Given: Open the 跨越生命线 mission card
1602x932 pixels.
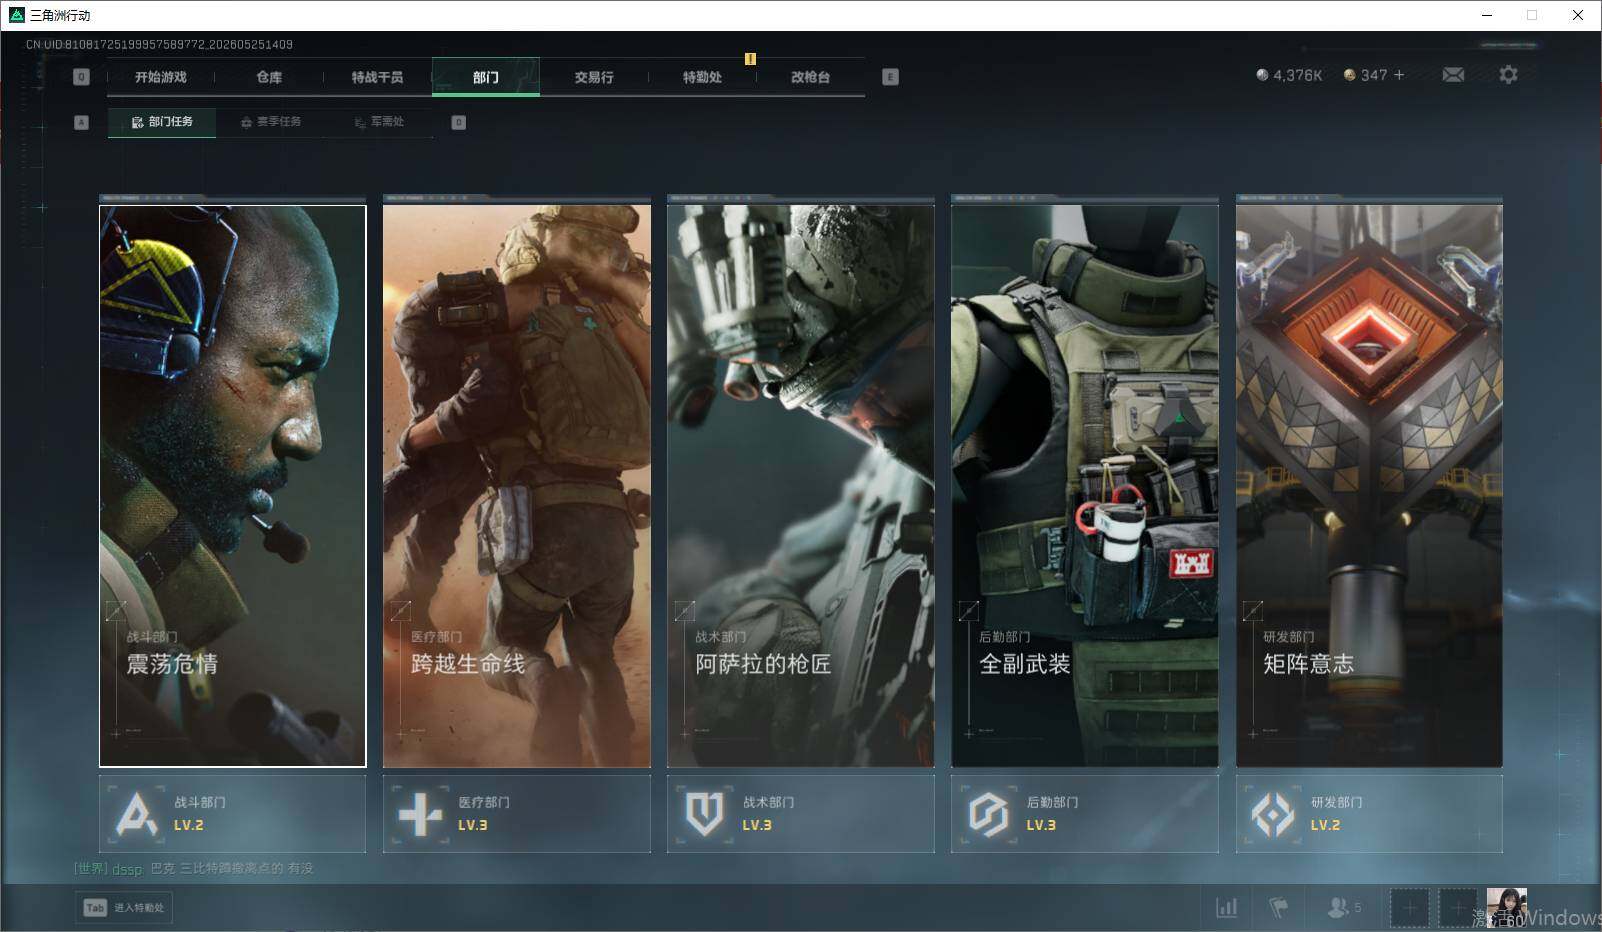Looking at the screenshot, I should (517, 486).
